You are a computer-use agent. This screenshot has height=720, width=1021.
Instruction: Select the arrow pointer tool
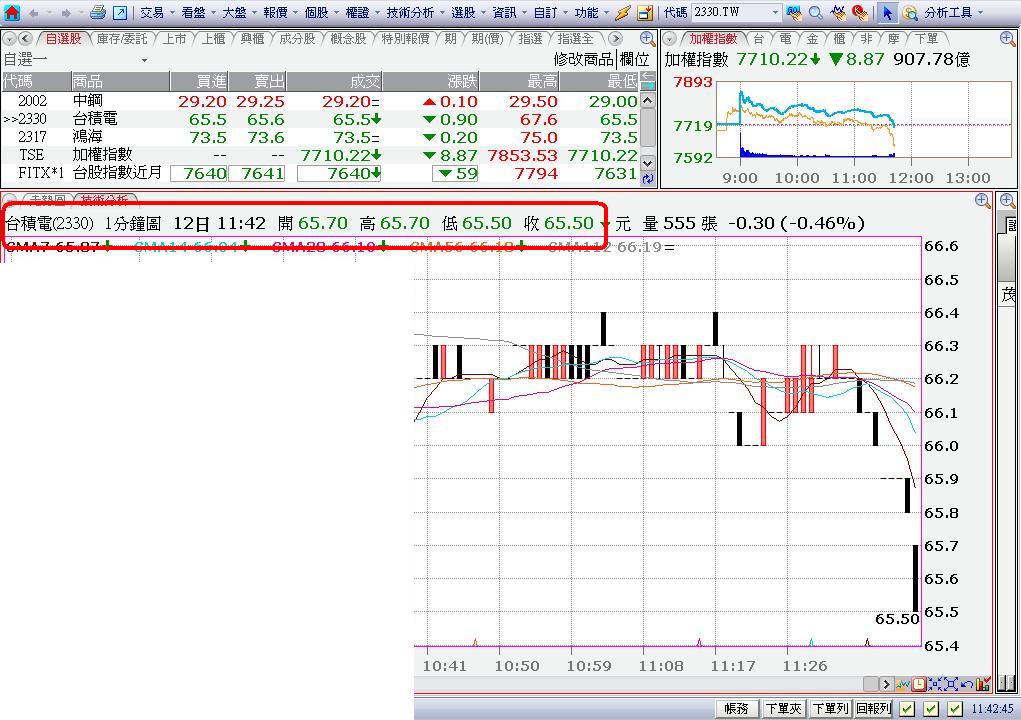point(886,12)
